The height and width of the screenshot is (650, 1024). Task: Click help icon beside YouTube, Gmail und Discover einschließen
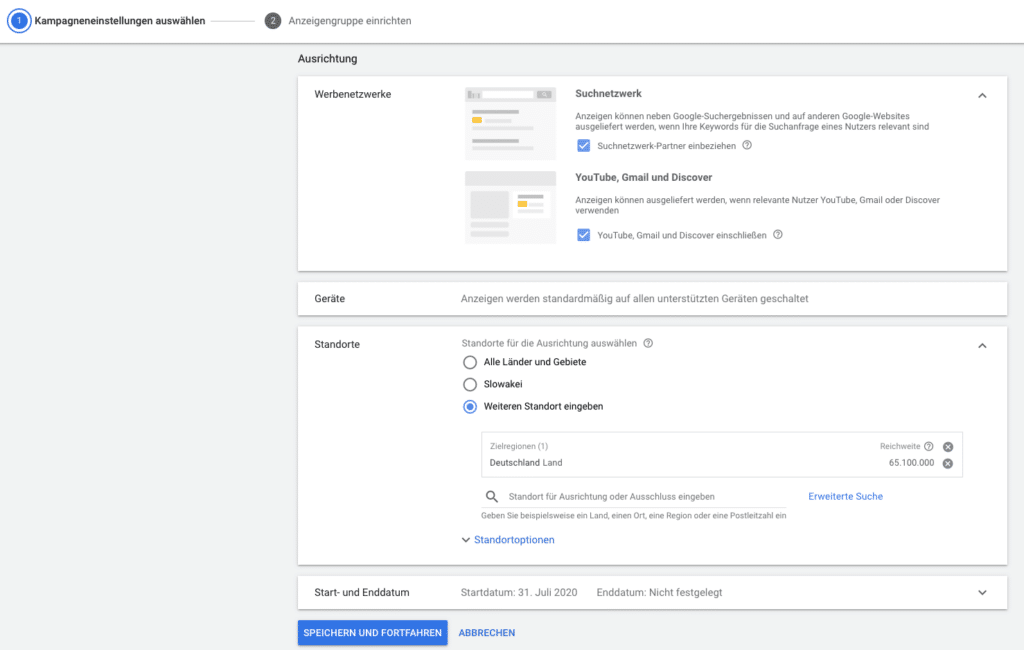click(x=778, y=235)
